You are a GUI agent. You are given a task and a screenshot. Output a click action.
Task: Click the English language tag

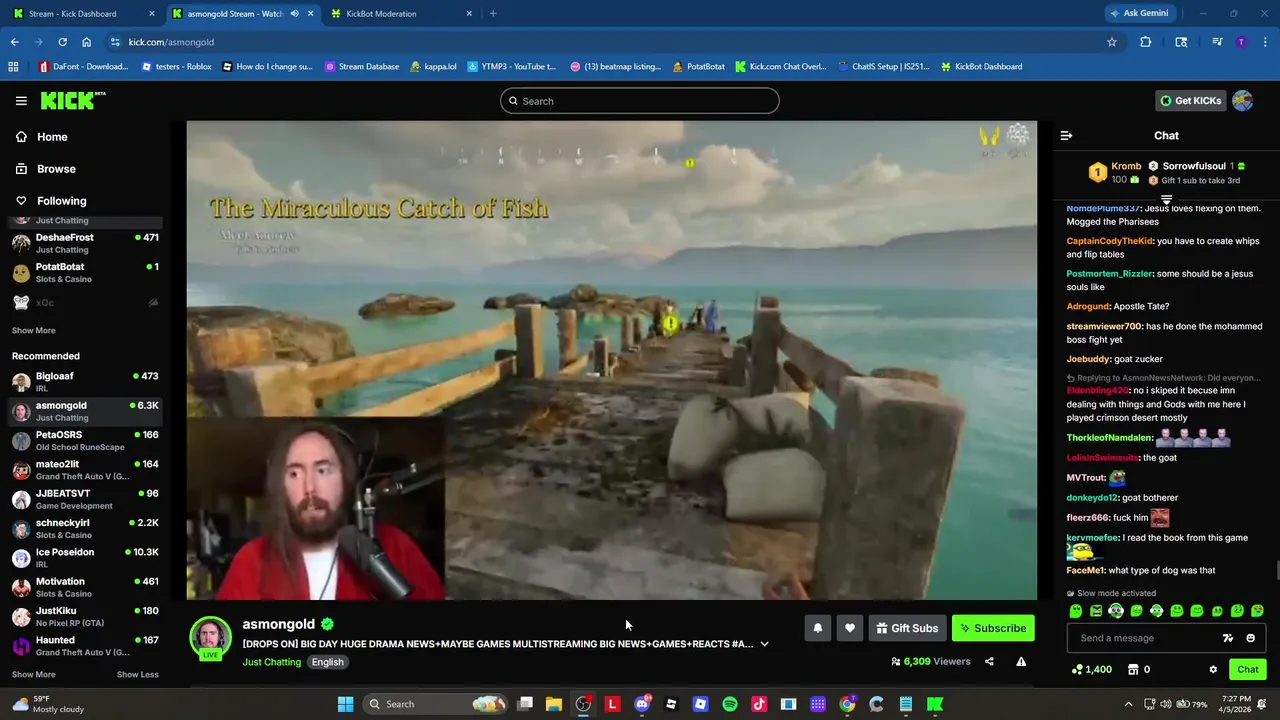point(327,662)
